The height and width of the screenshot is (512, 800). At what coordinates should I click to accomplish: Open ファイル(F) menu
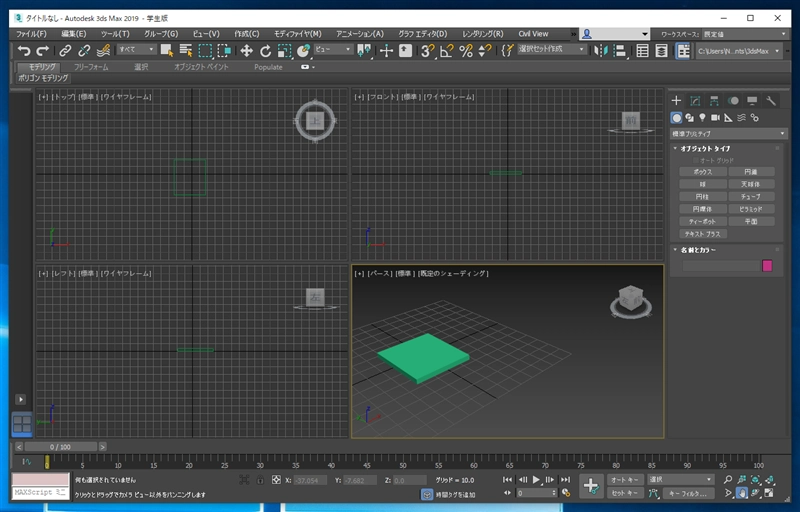pyautogui.click(x=32, y=34)
